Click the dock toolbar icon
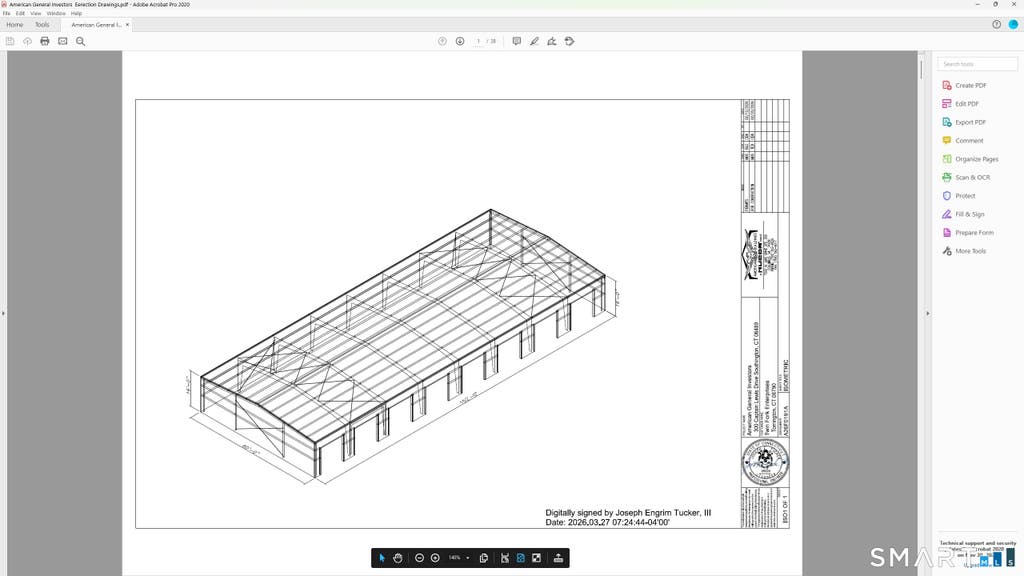The image size is (1024, 576). coord(558,558)
